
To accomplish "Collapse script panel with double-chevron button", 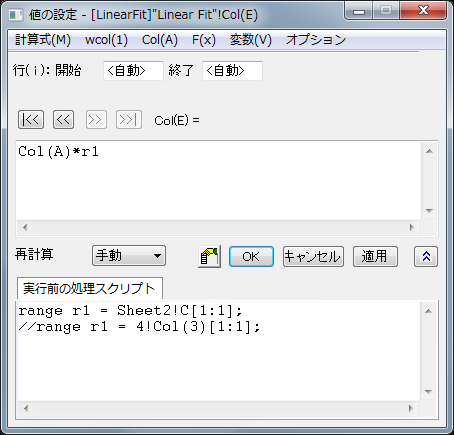I will click(426, 257).
